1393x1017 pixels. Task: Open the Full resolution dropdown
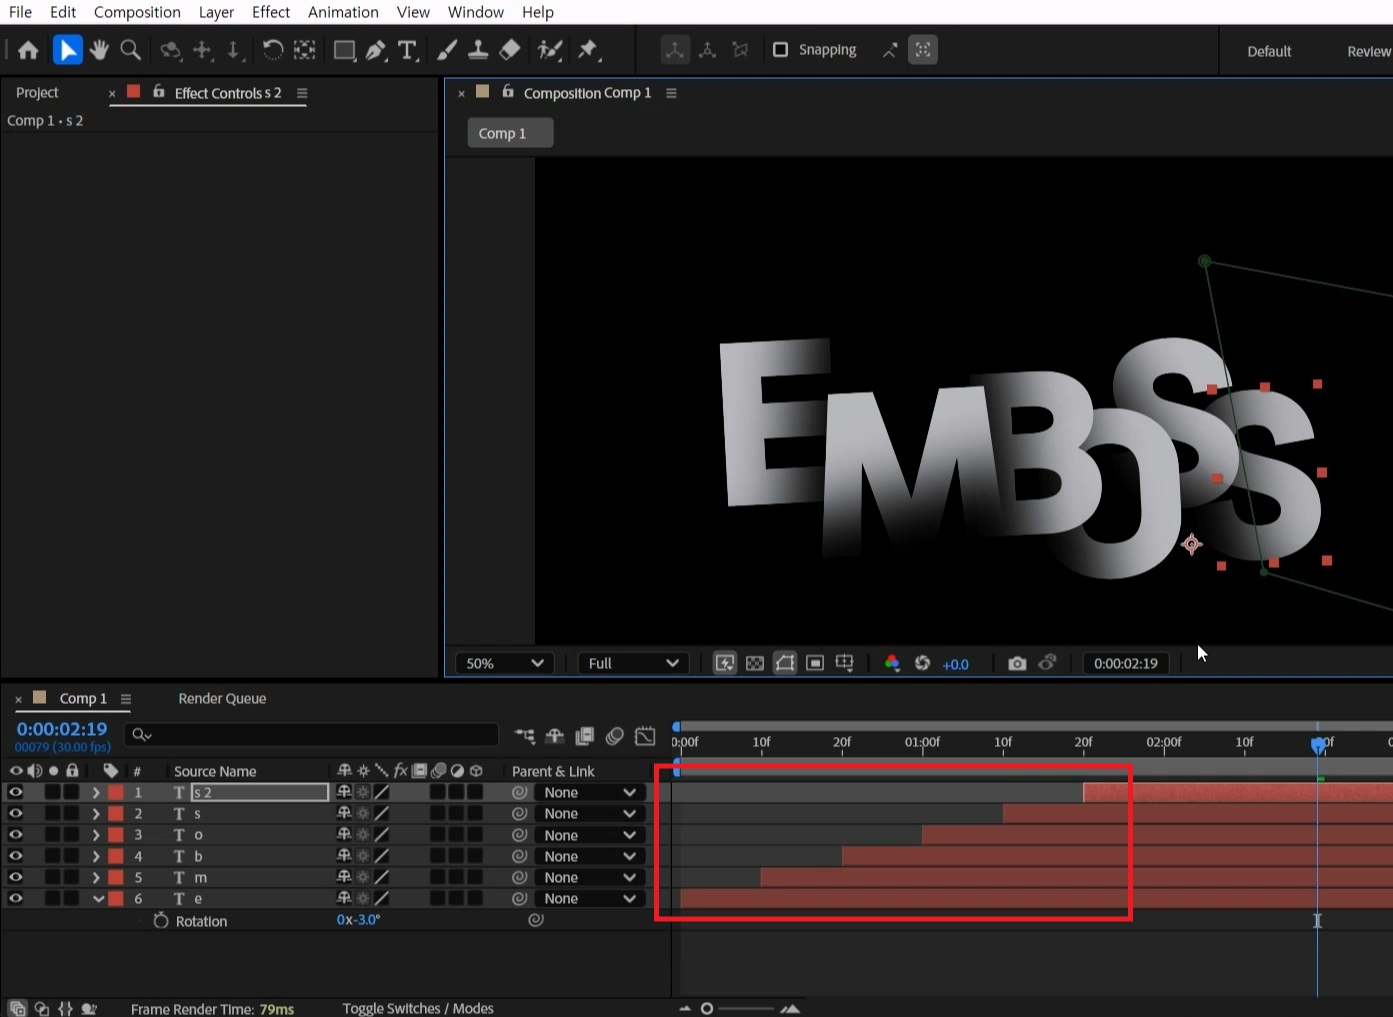632,663
